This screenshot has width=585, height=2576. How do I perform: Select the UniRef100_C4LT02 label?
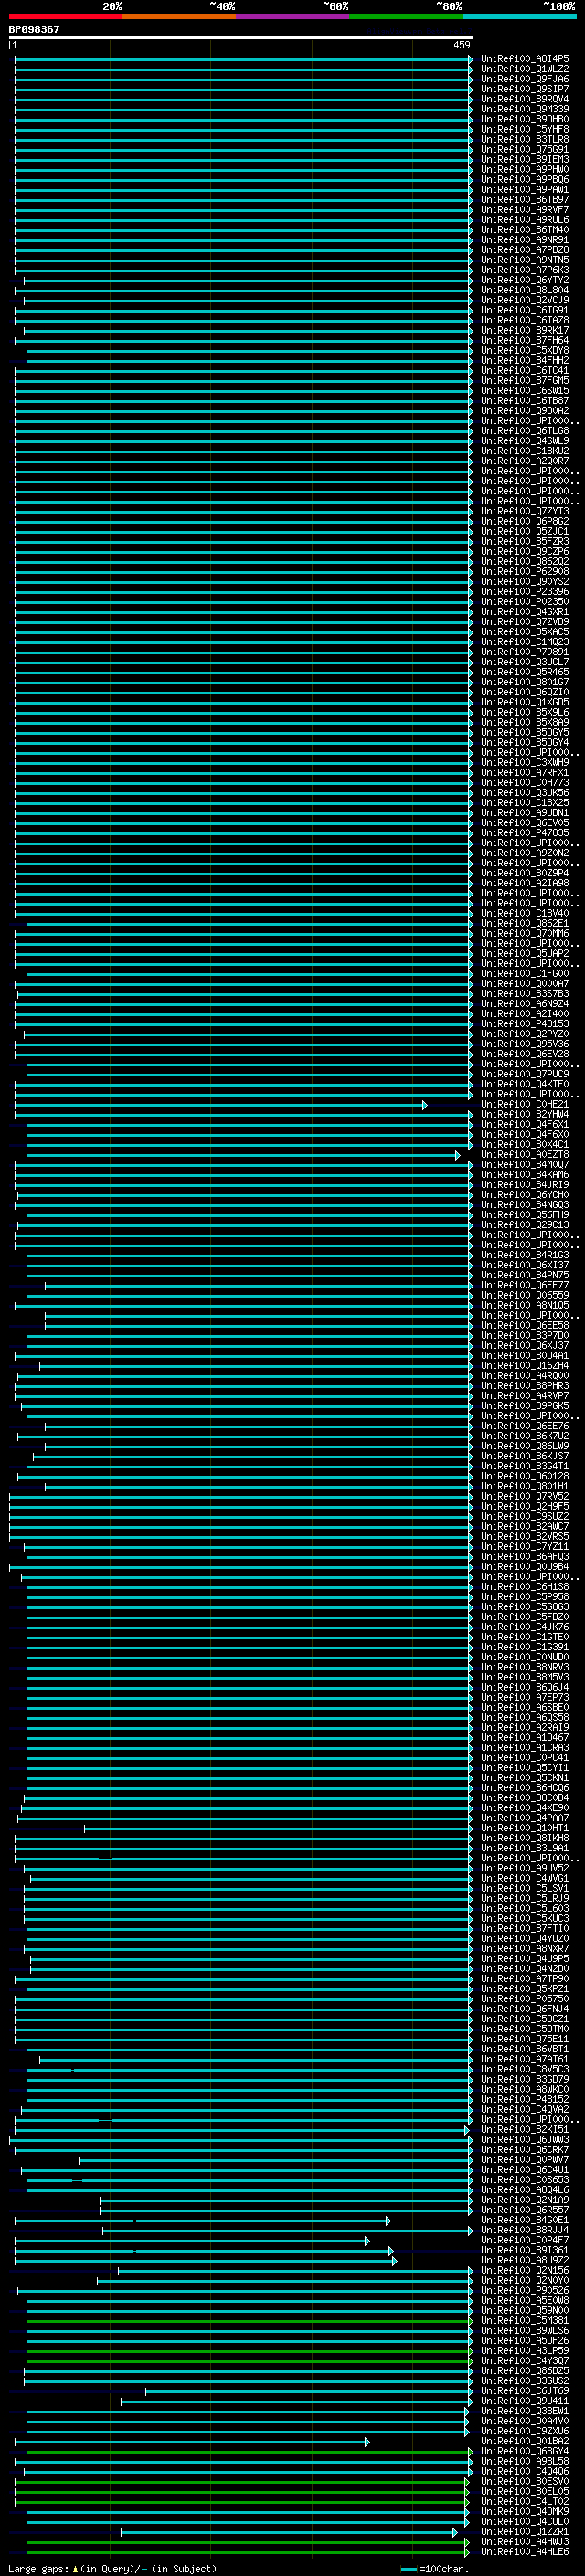(524, 2501)
